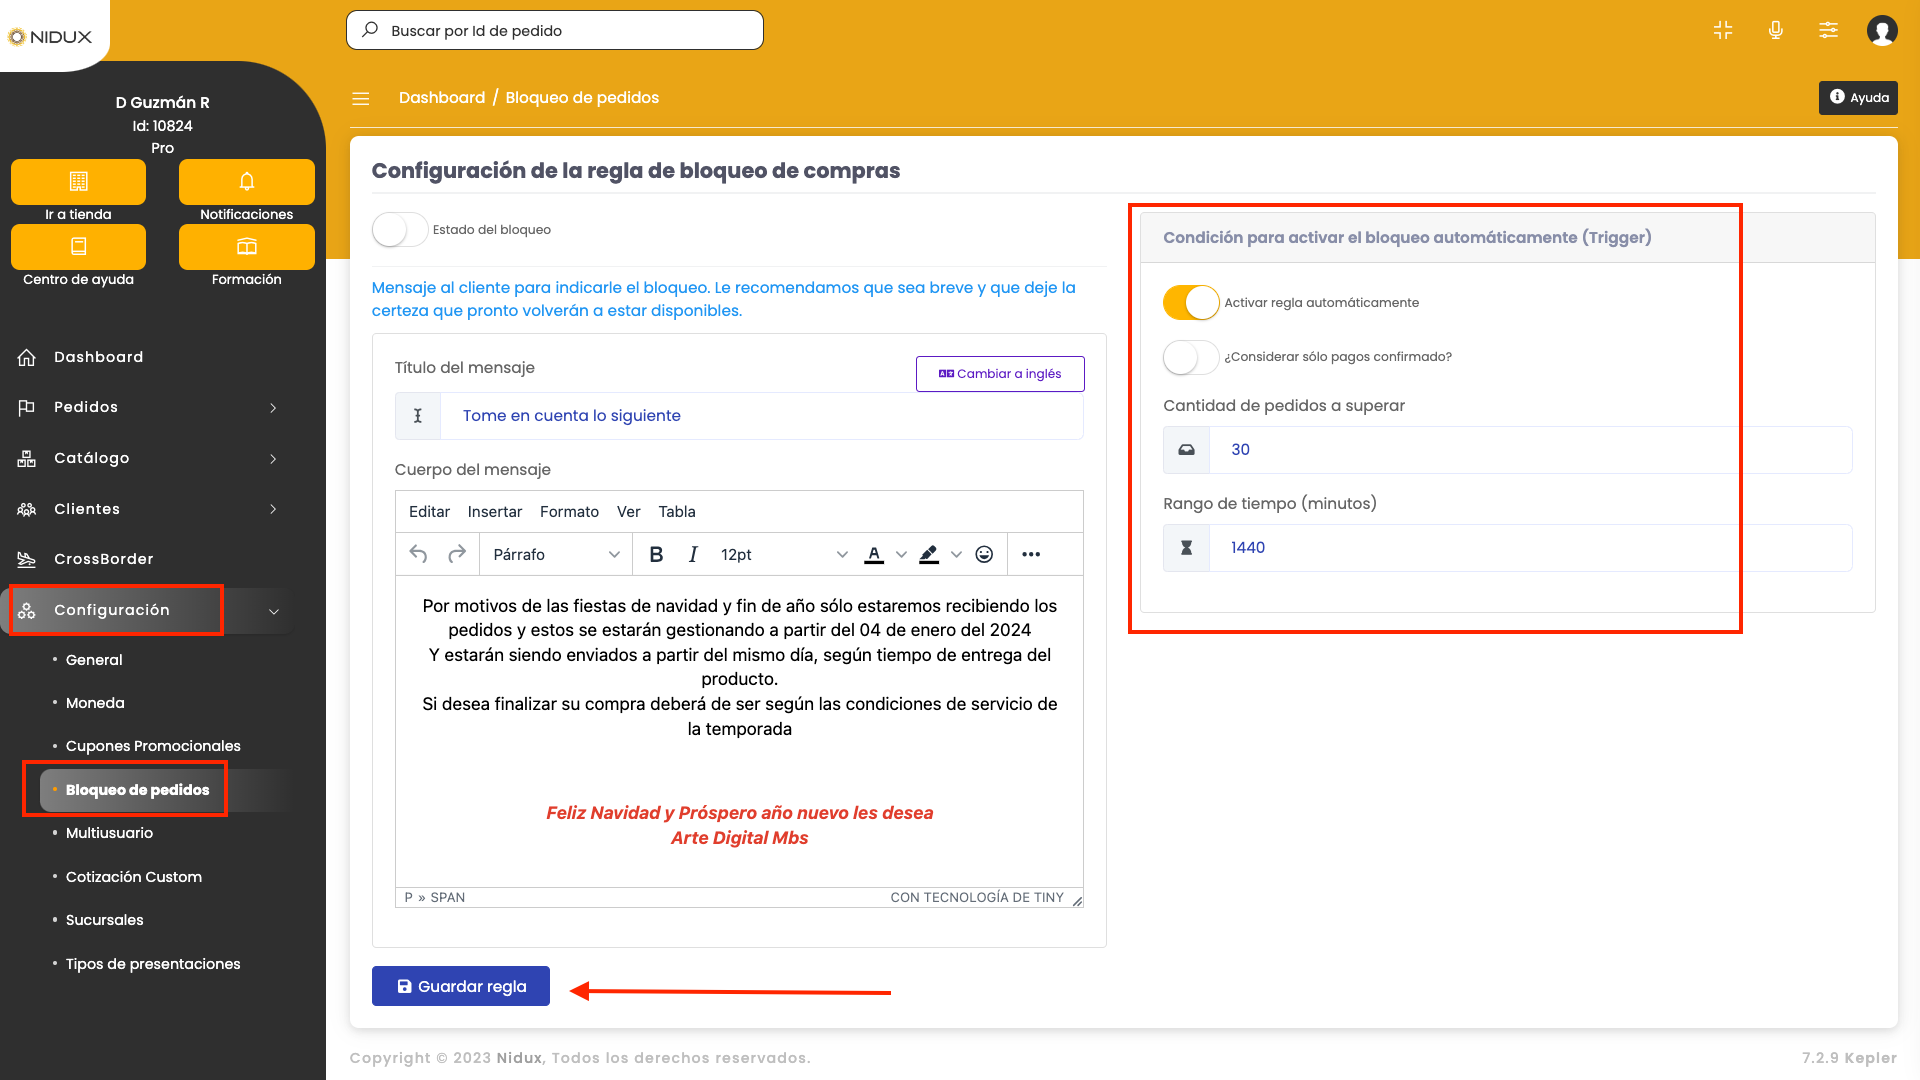The width and height of the screenshot is (1920, 1080).
Task: Open the settings sliders icon in header
Action: tap(1828, 30)
